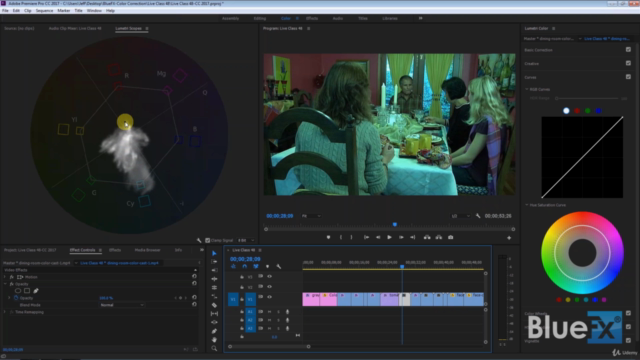This screenshot has width=640, height=360.
Task: Click the Lift button in the Program monitor
Action: (x=427, y=237)
